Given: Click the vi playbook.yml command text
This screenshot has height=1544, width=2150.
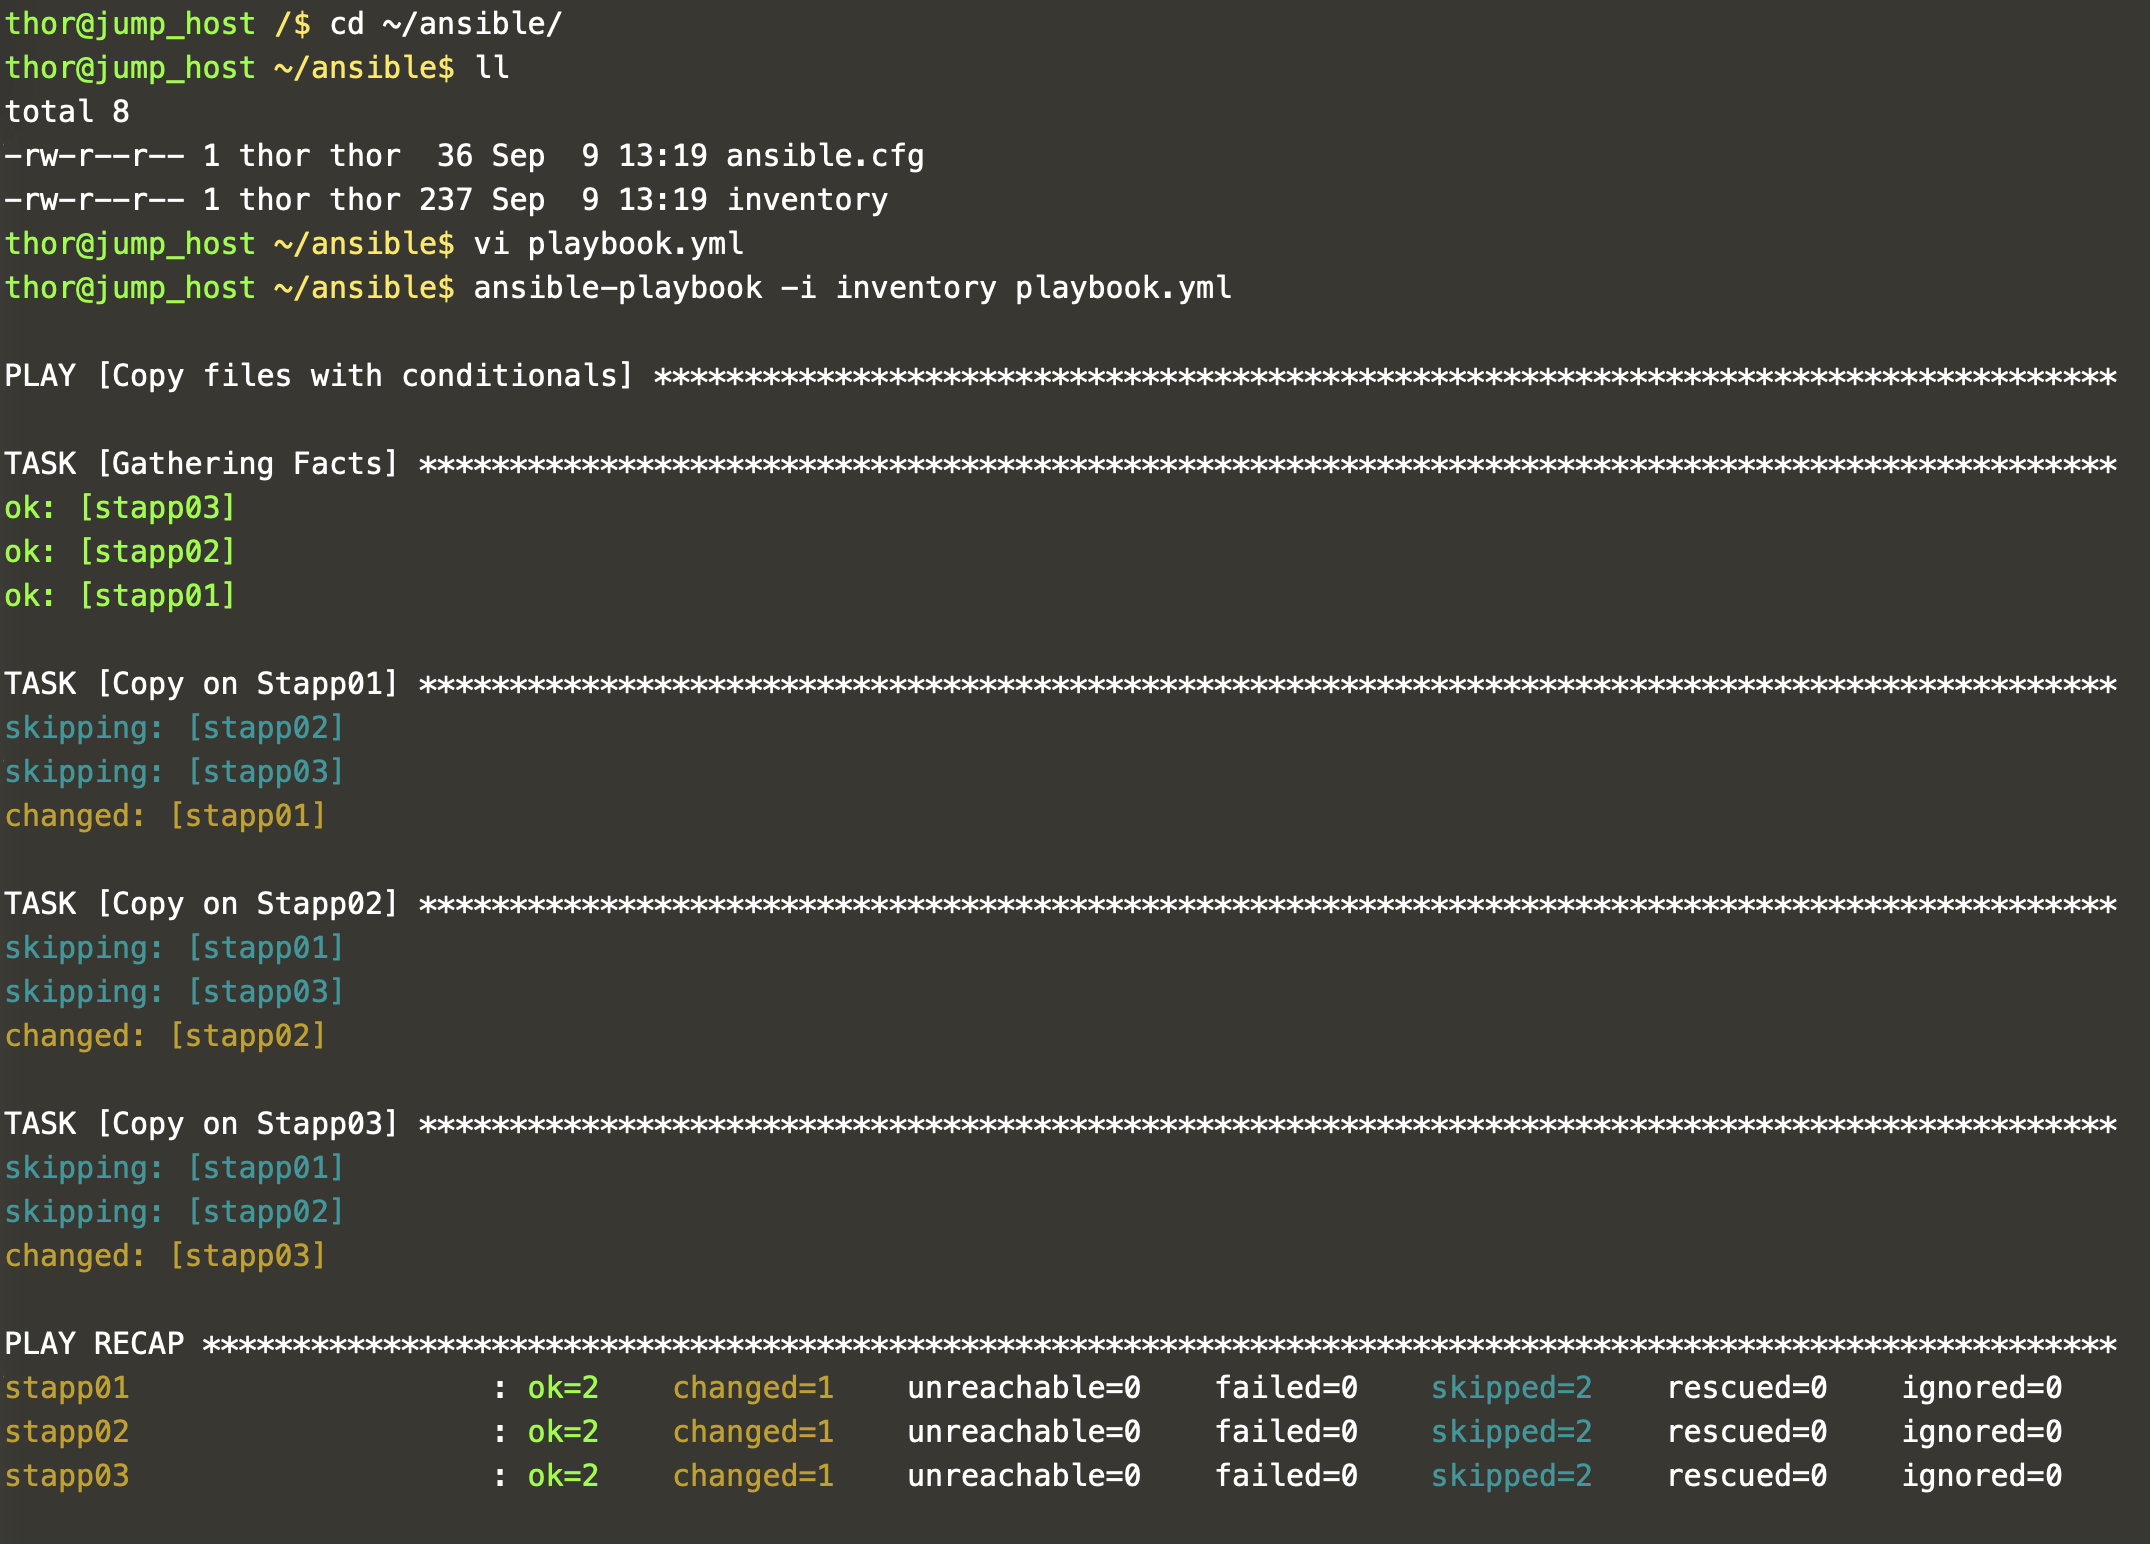Looking at the screenshot, I should point(608,244).
